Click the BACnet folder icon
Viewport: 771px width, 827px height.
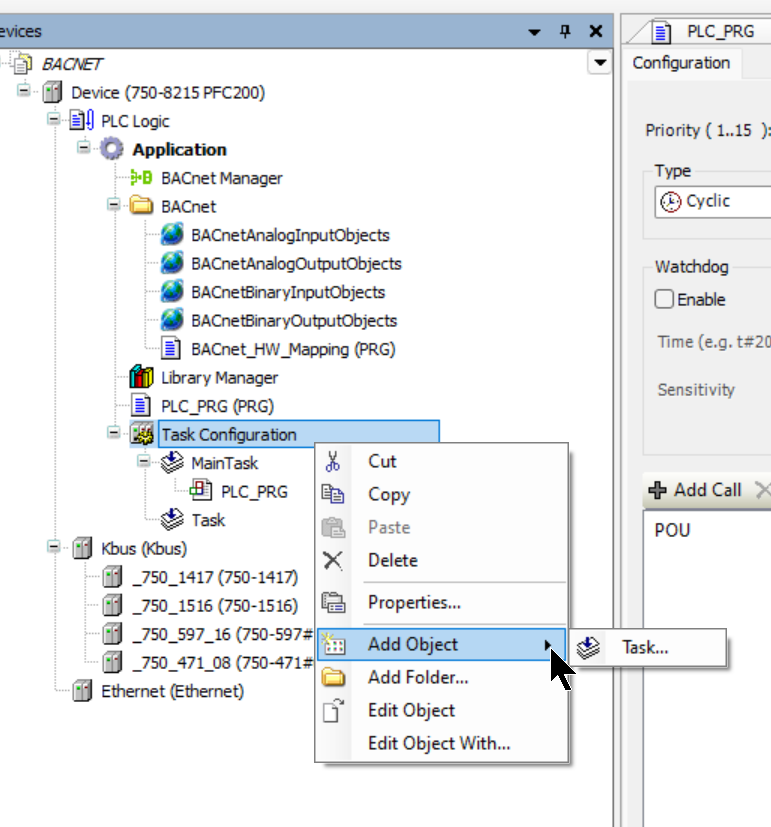[x=141, y=205]
